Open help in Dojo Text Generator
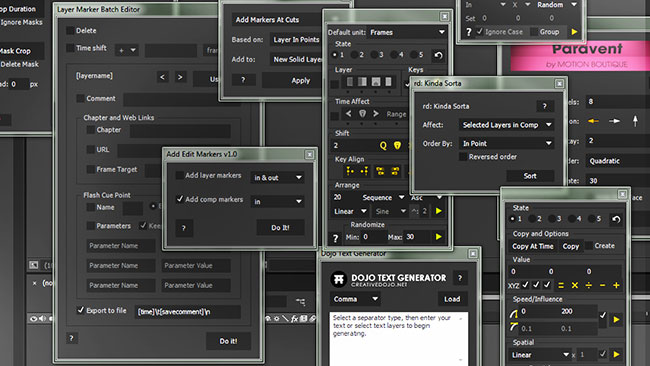 pos(460,278)
